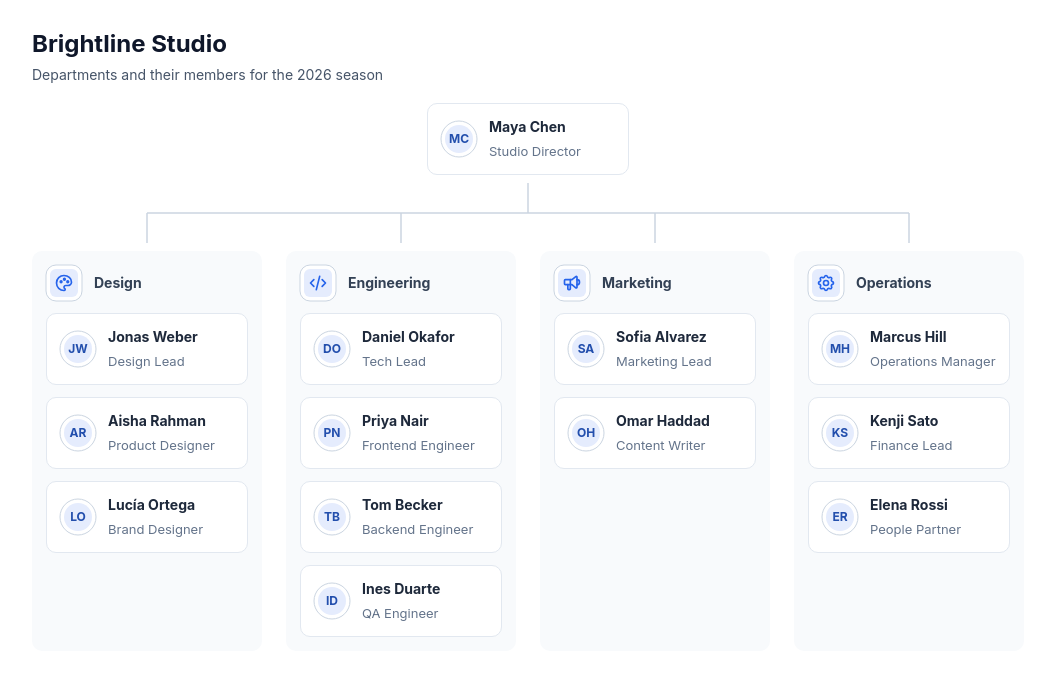This screenshot has height=683, width=1056.
Task: Click the 2026 season subtitle text
Action: coord(207,75)
